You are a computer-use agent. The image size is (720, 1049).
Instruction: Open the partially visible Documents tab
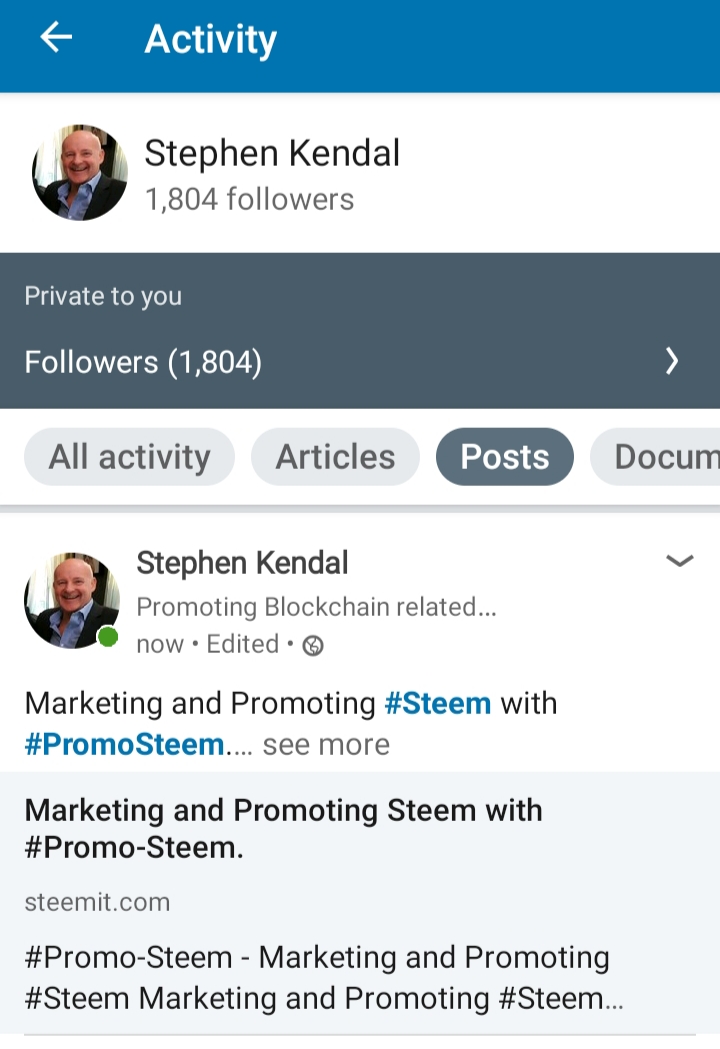tap(660, 457)
